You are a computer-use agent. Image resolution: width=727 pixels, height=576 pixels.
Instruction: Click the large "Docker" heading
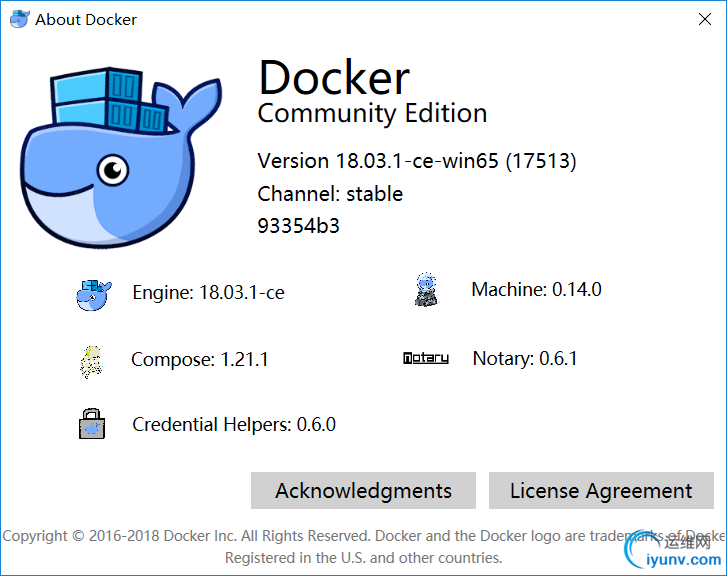(334, 77)
